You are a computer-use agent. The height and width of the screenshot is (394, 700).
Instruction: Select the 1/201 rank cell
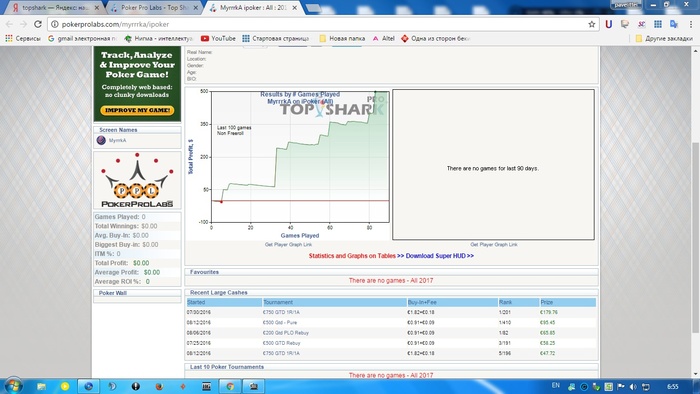click(x=505, y=312)
